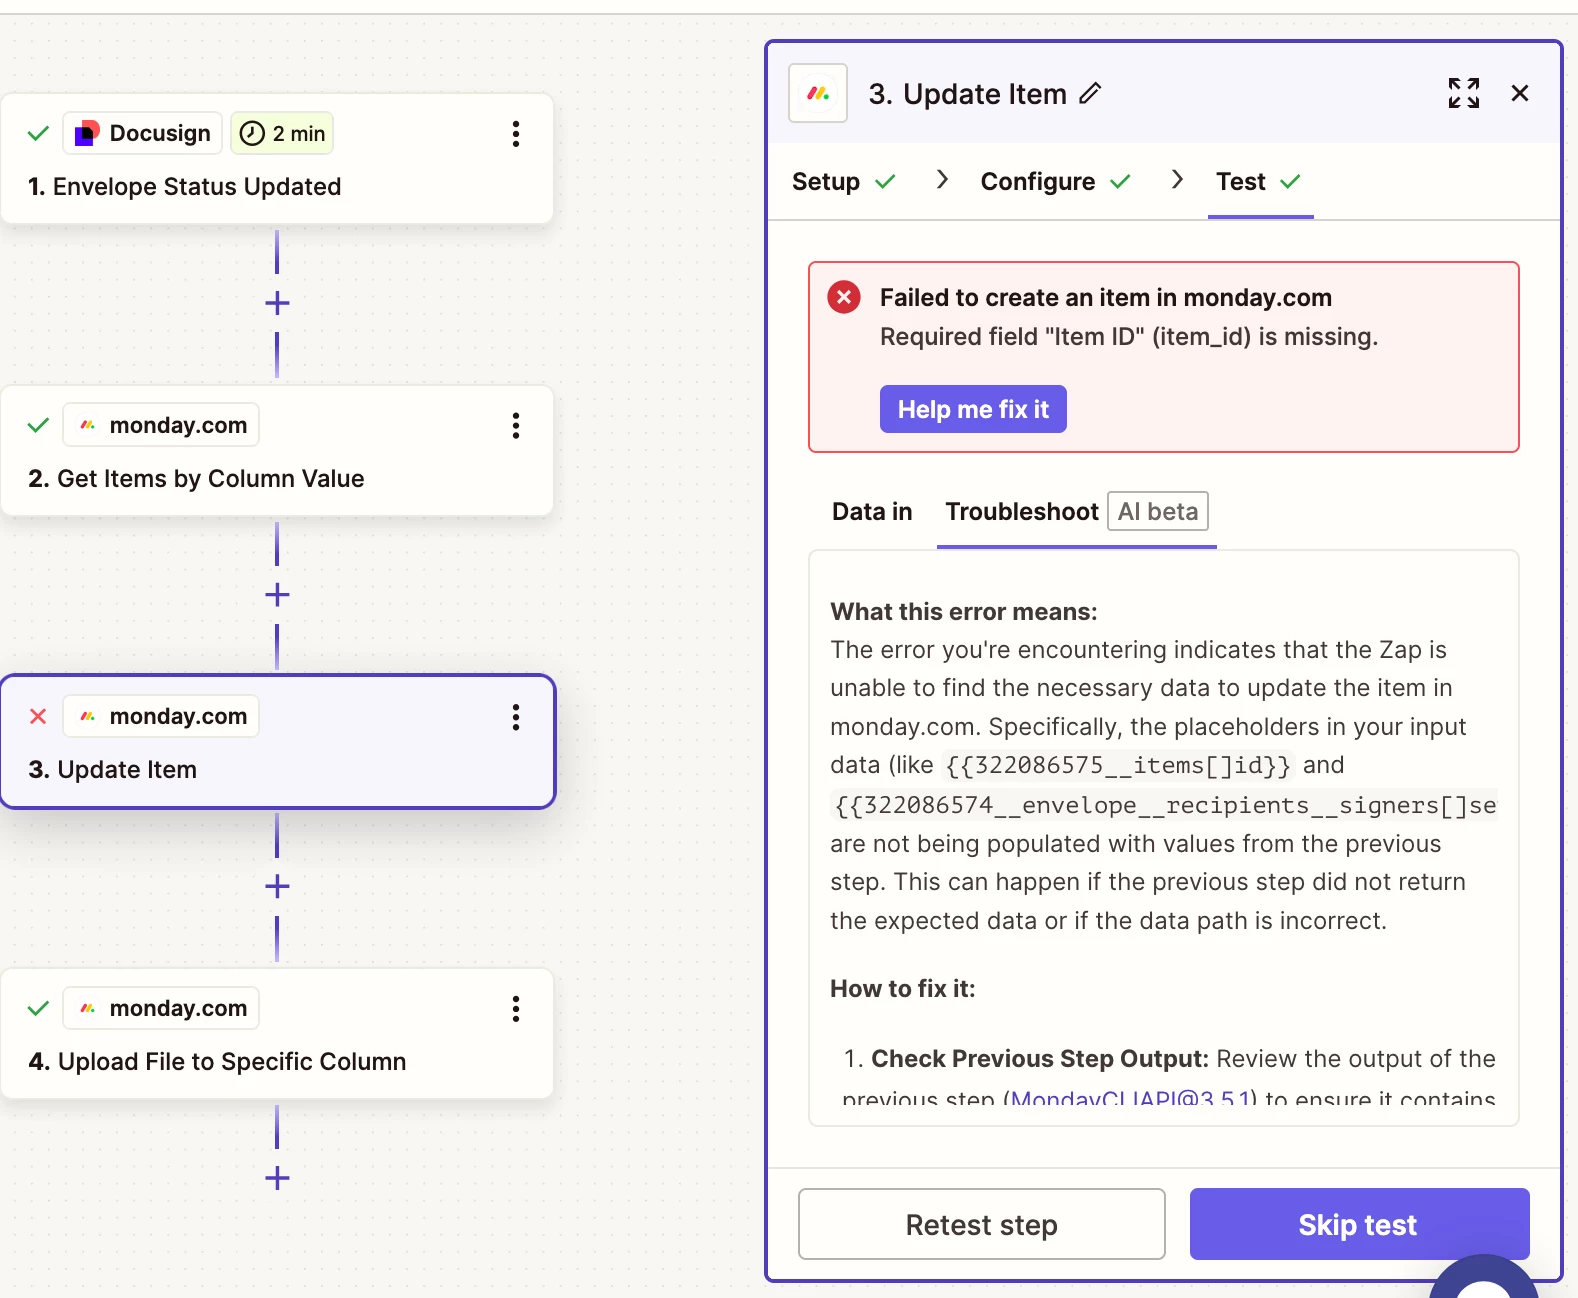1578x1298 pixels.
Task: Select the Troubleshoot tab
Action: point(1022,512)
